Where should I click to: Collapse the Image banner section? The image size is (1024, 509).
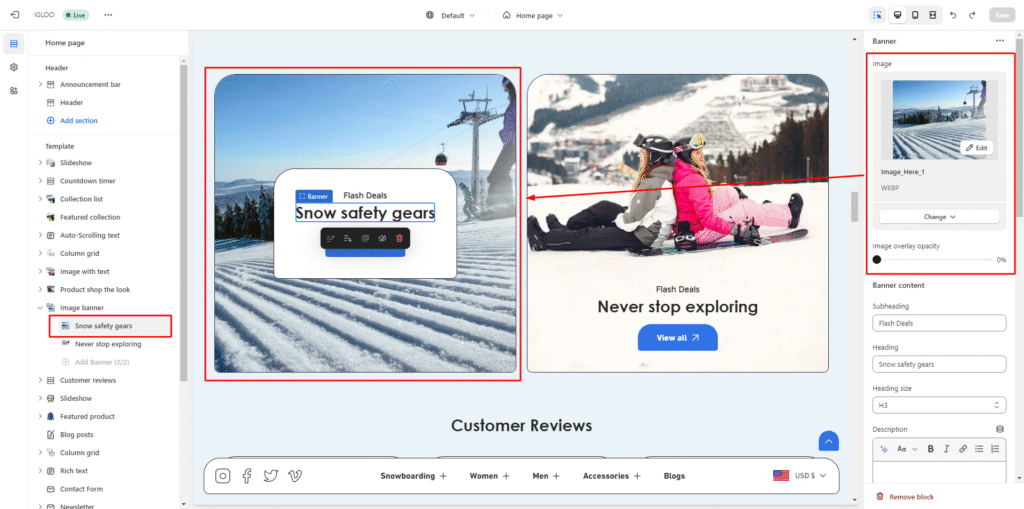coord(40,308)
